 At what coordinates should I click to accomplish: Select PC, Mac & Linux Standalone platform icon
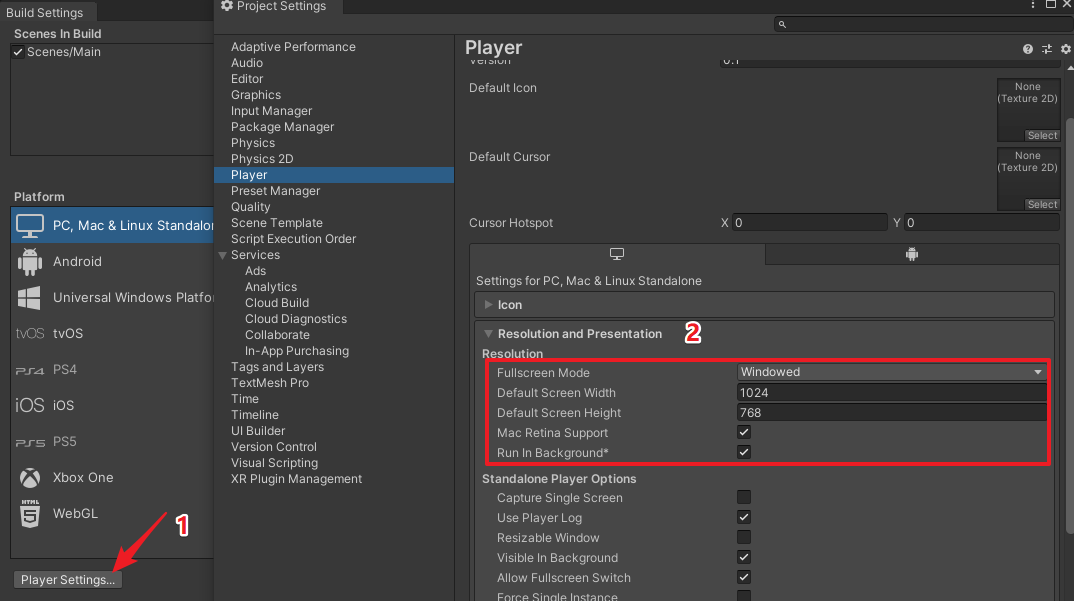coord(29,225)
